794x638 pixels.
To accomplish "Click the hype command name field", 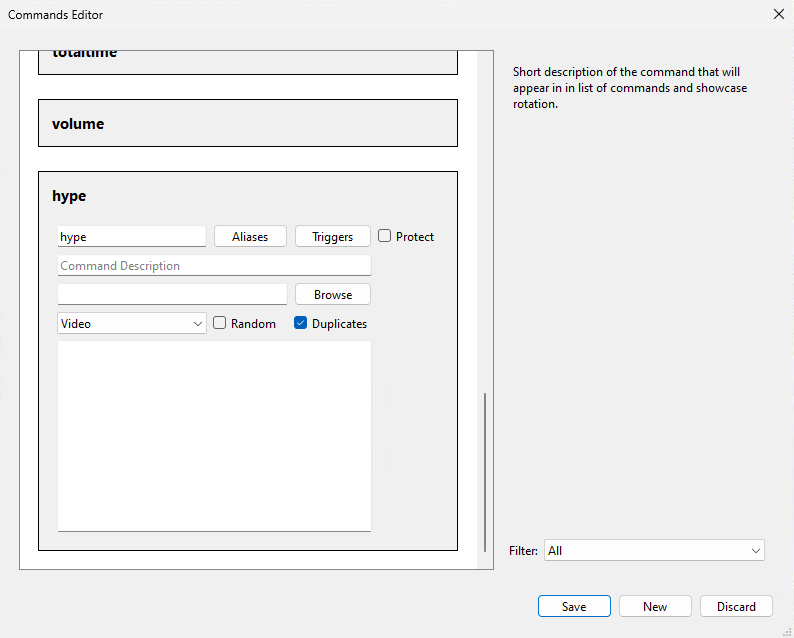I will point(132,237).
